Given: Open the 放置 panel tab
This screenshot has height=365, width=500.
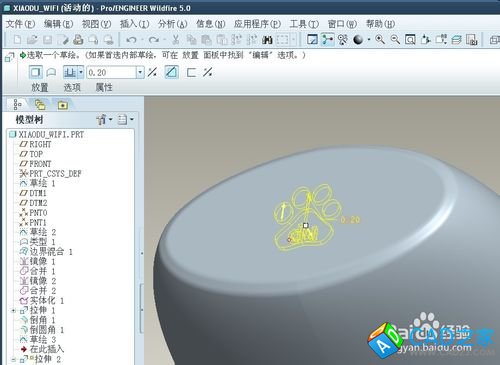Looking at the screenshot, I should click(40, 87).
